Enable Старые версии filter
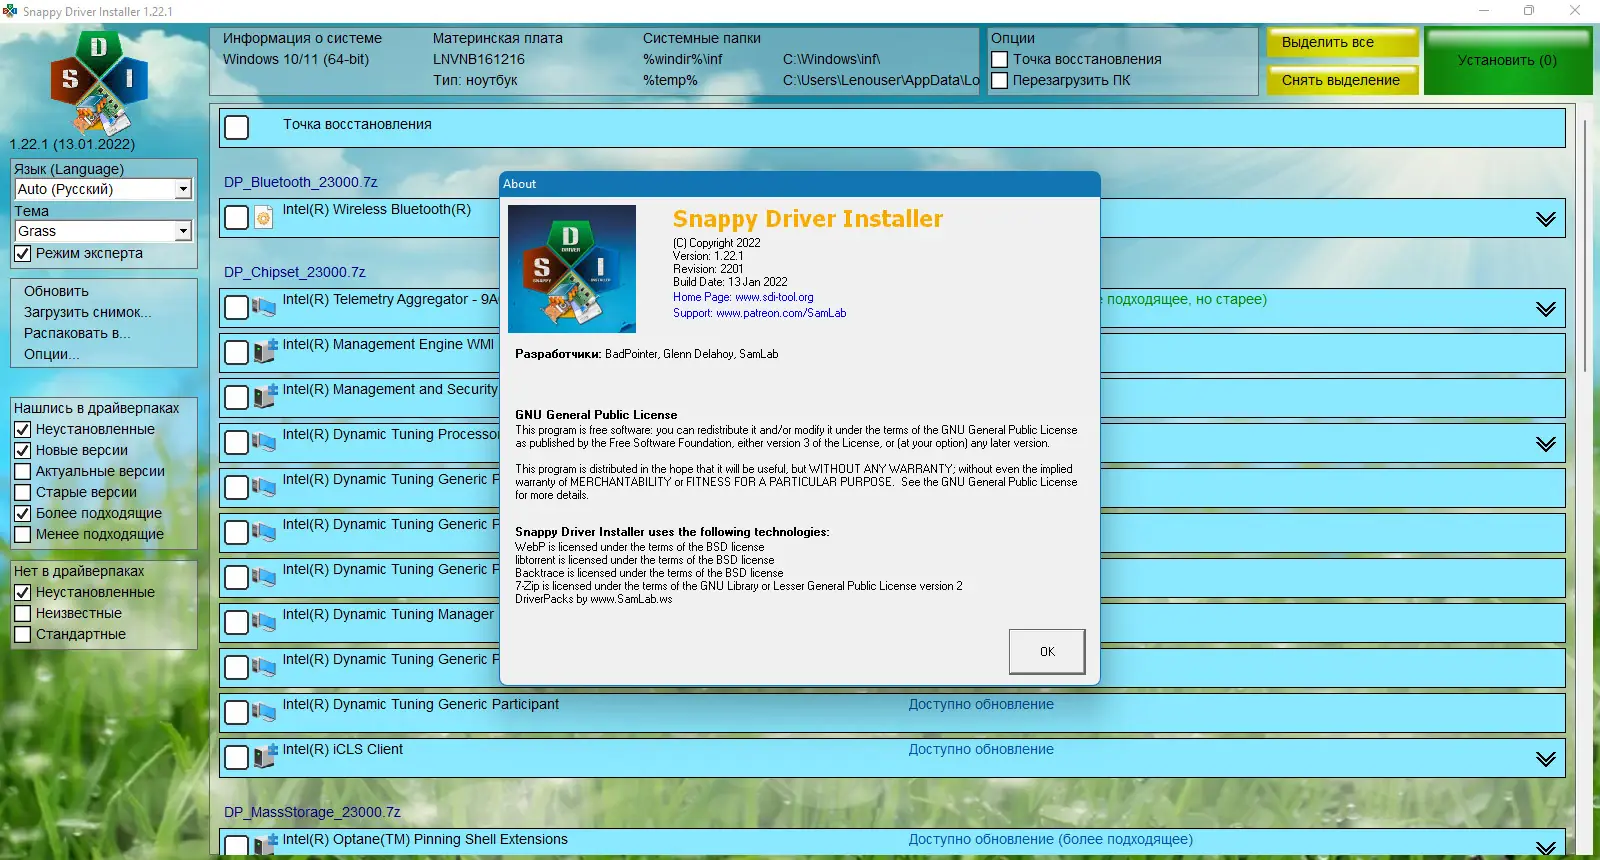The image size is (1600, 860). 22,492
